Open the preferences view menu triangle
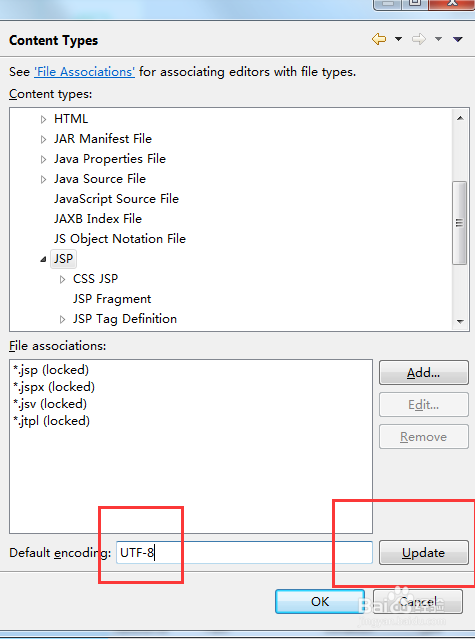Image resolution: width=475 pixels, height=639 pixels. [457, 39]
